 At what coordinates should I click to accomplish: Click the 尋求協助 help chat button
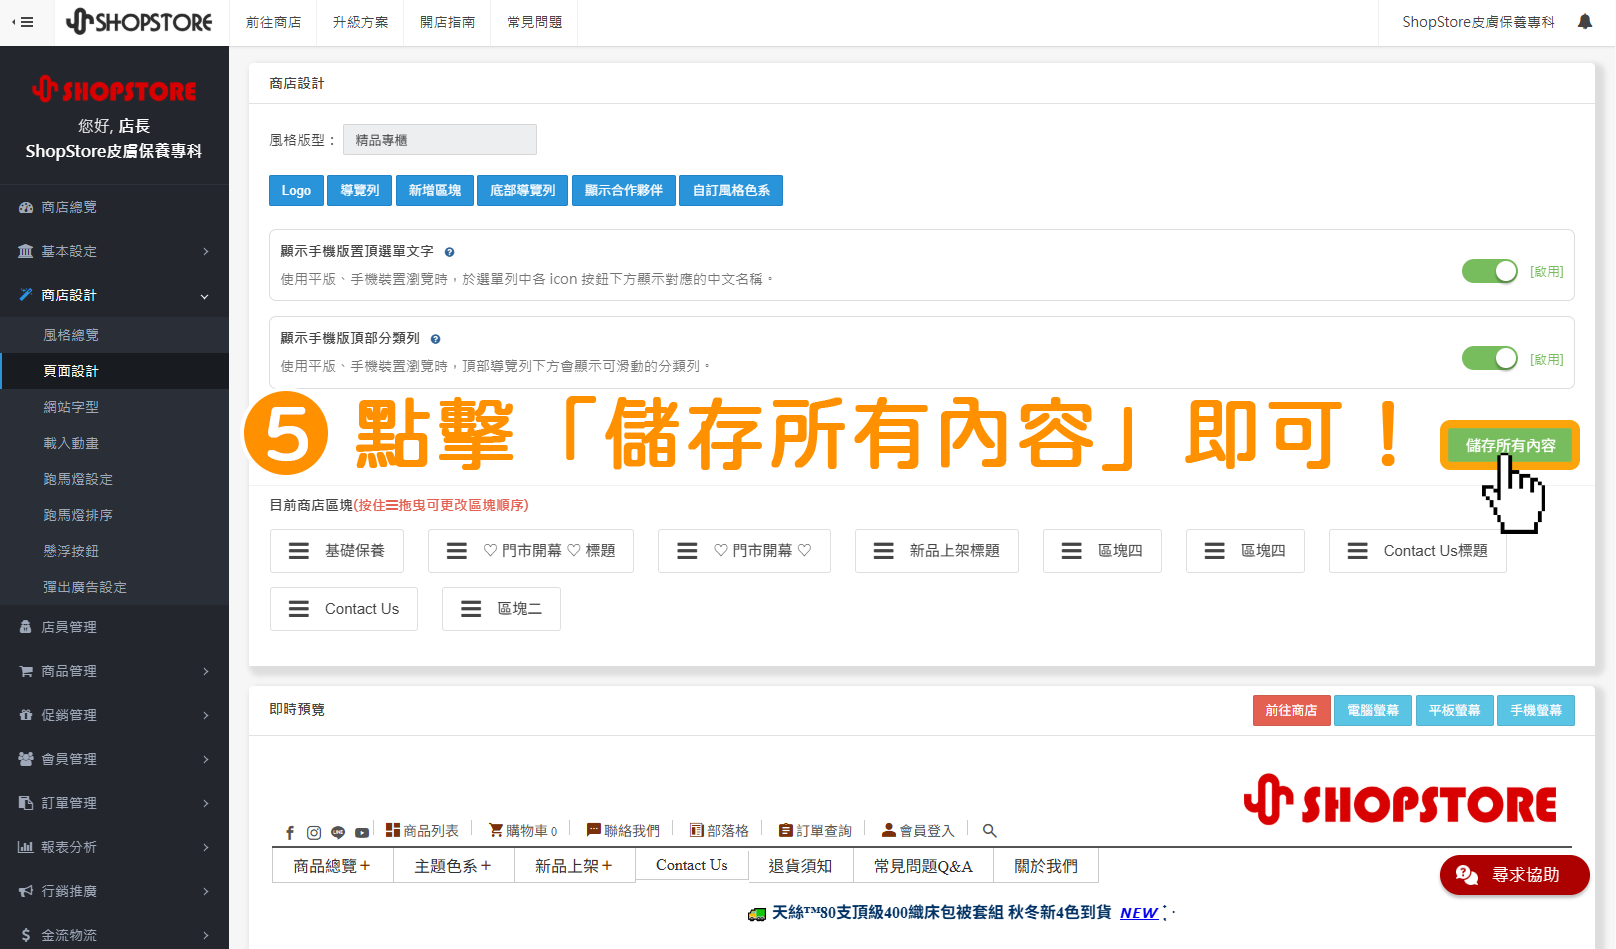click(1514, 875)
